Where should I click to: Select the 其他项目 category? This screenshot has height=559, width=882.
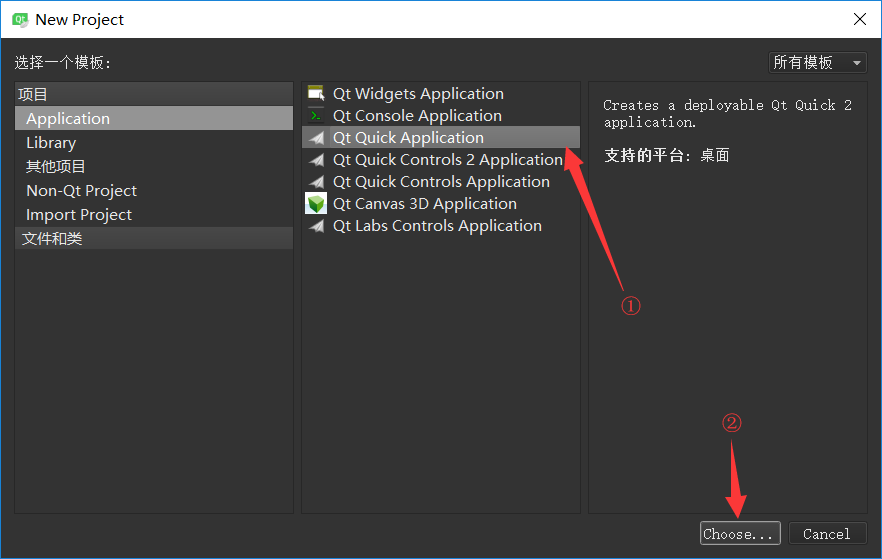click(154, 166)
